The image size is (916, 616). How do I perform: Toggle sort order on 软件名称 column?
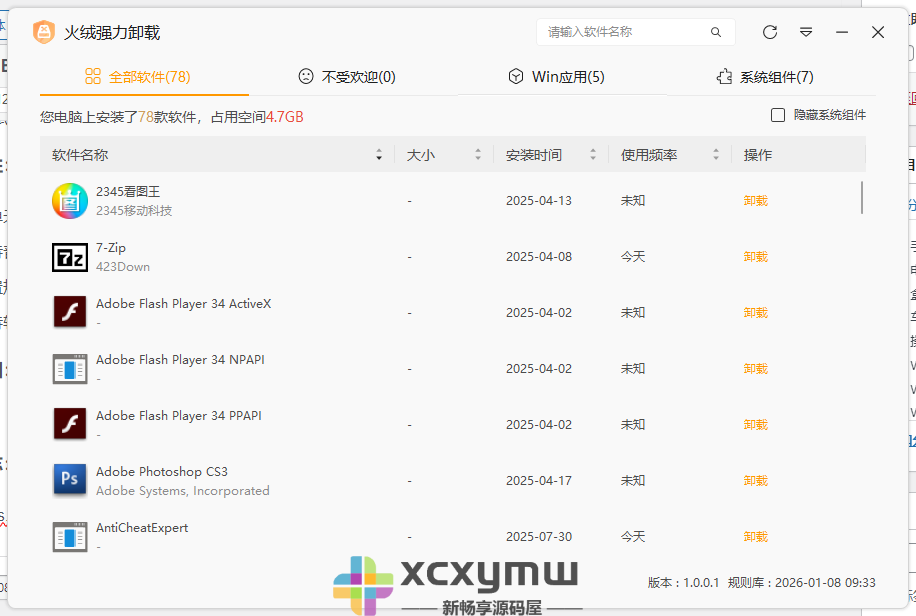coord(378,154)
